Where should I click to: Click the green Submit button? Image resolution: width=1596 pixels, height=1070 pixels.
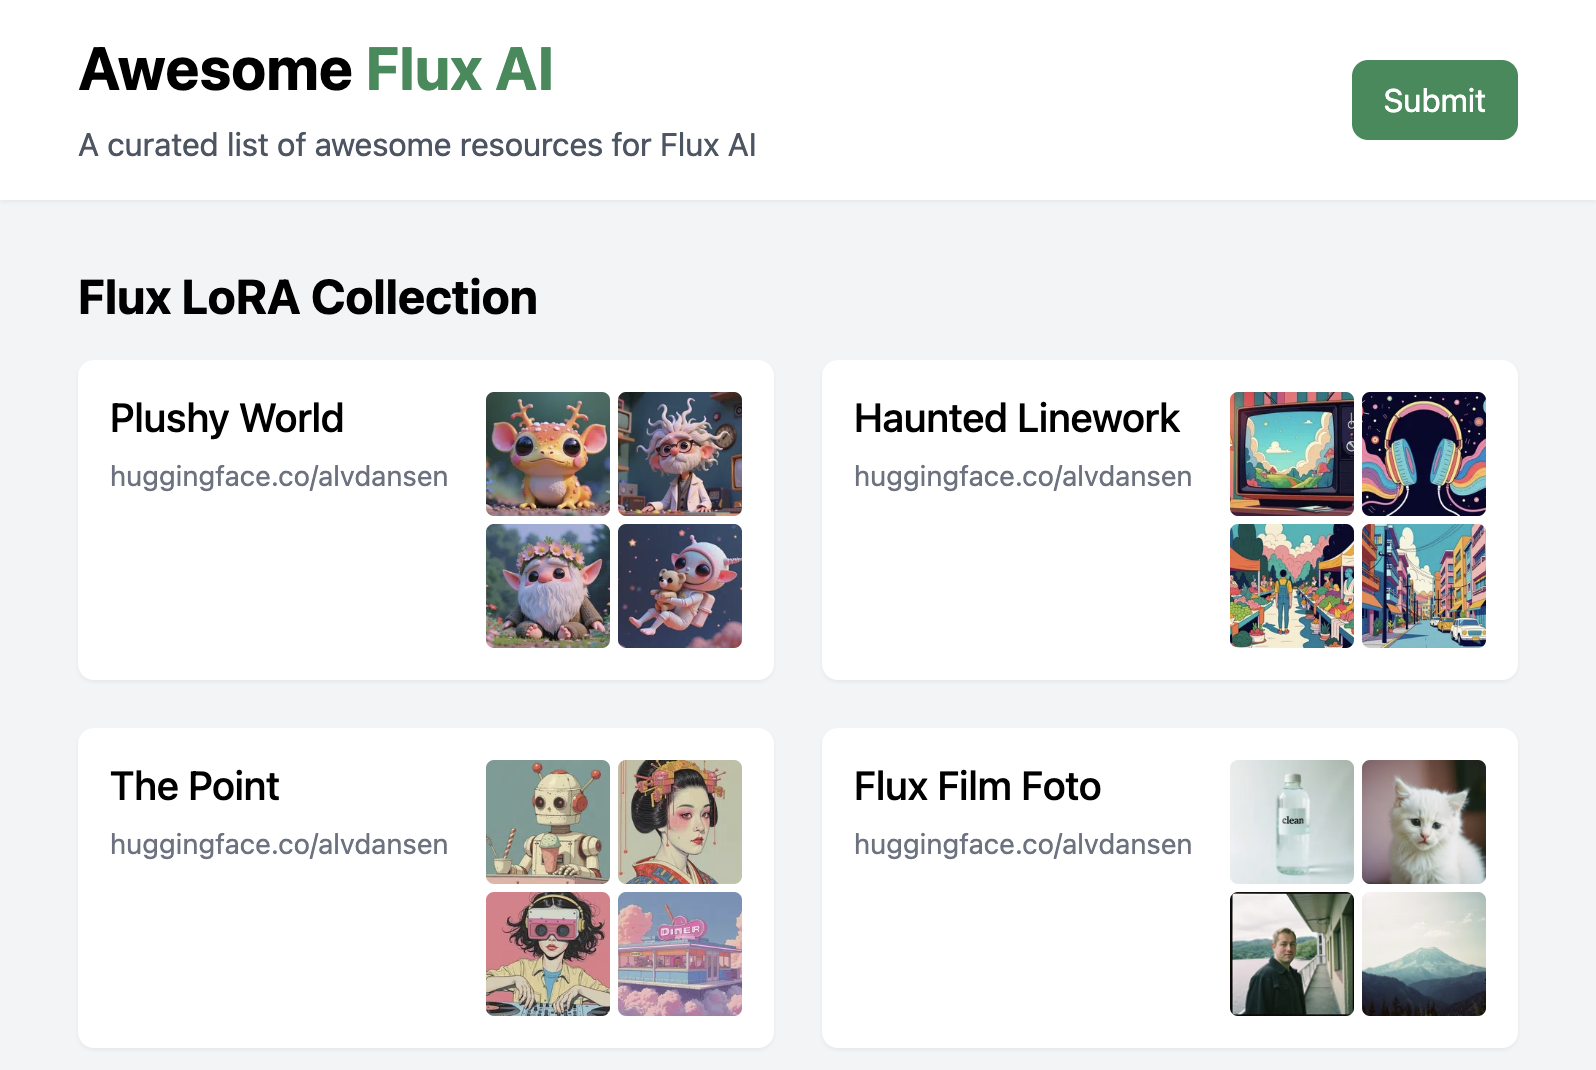(x=1434, y=100)
